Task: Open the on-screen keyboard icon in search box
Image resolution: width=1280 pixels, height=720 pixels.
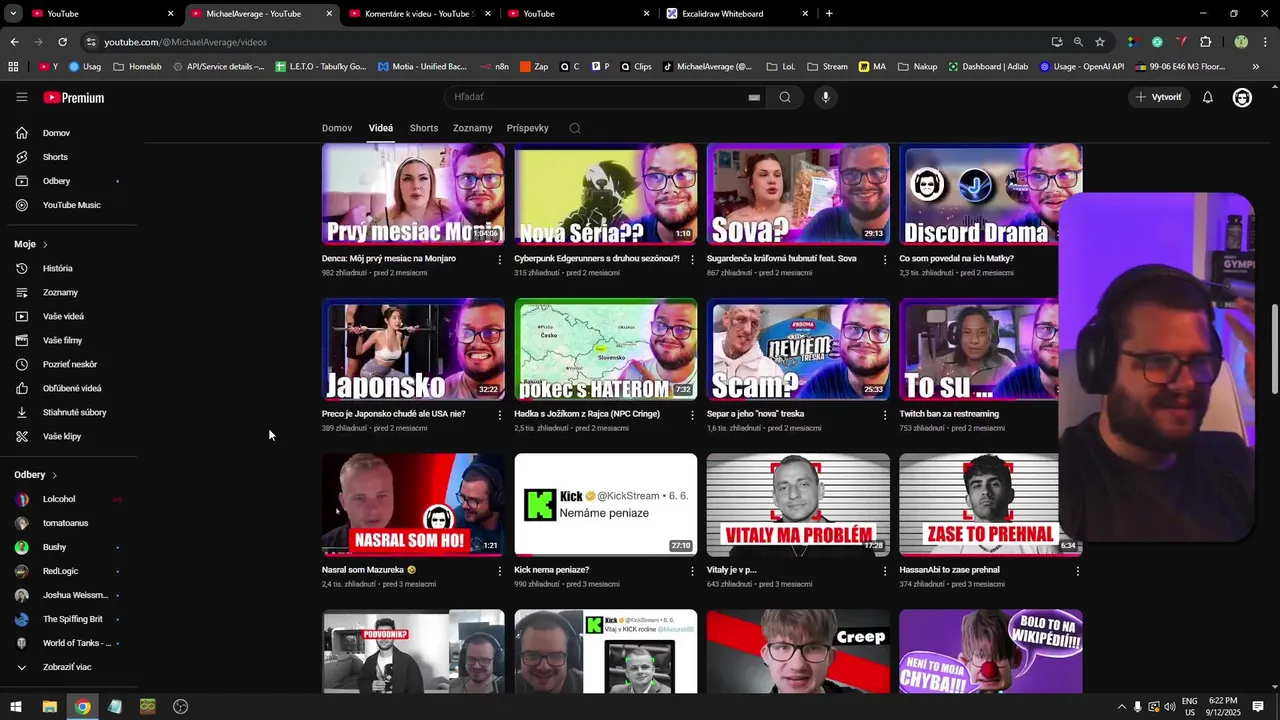Action: click(x=754, y=97)
